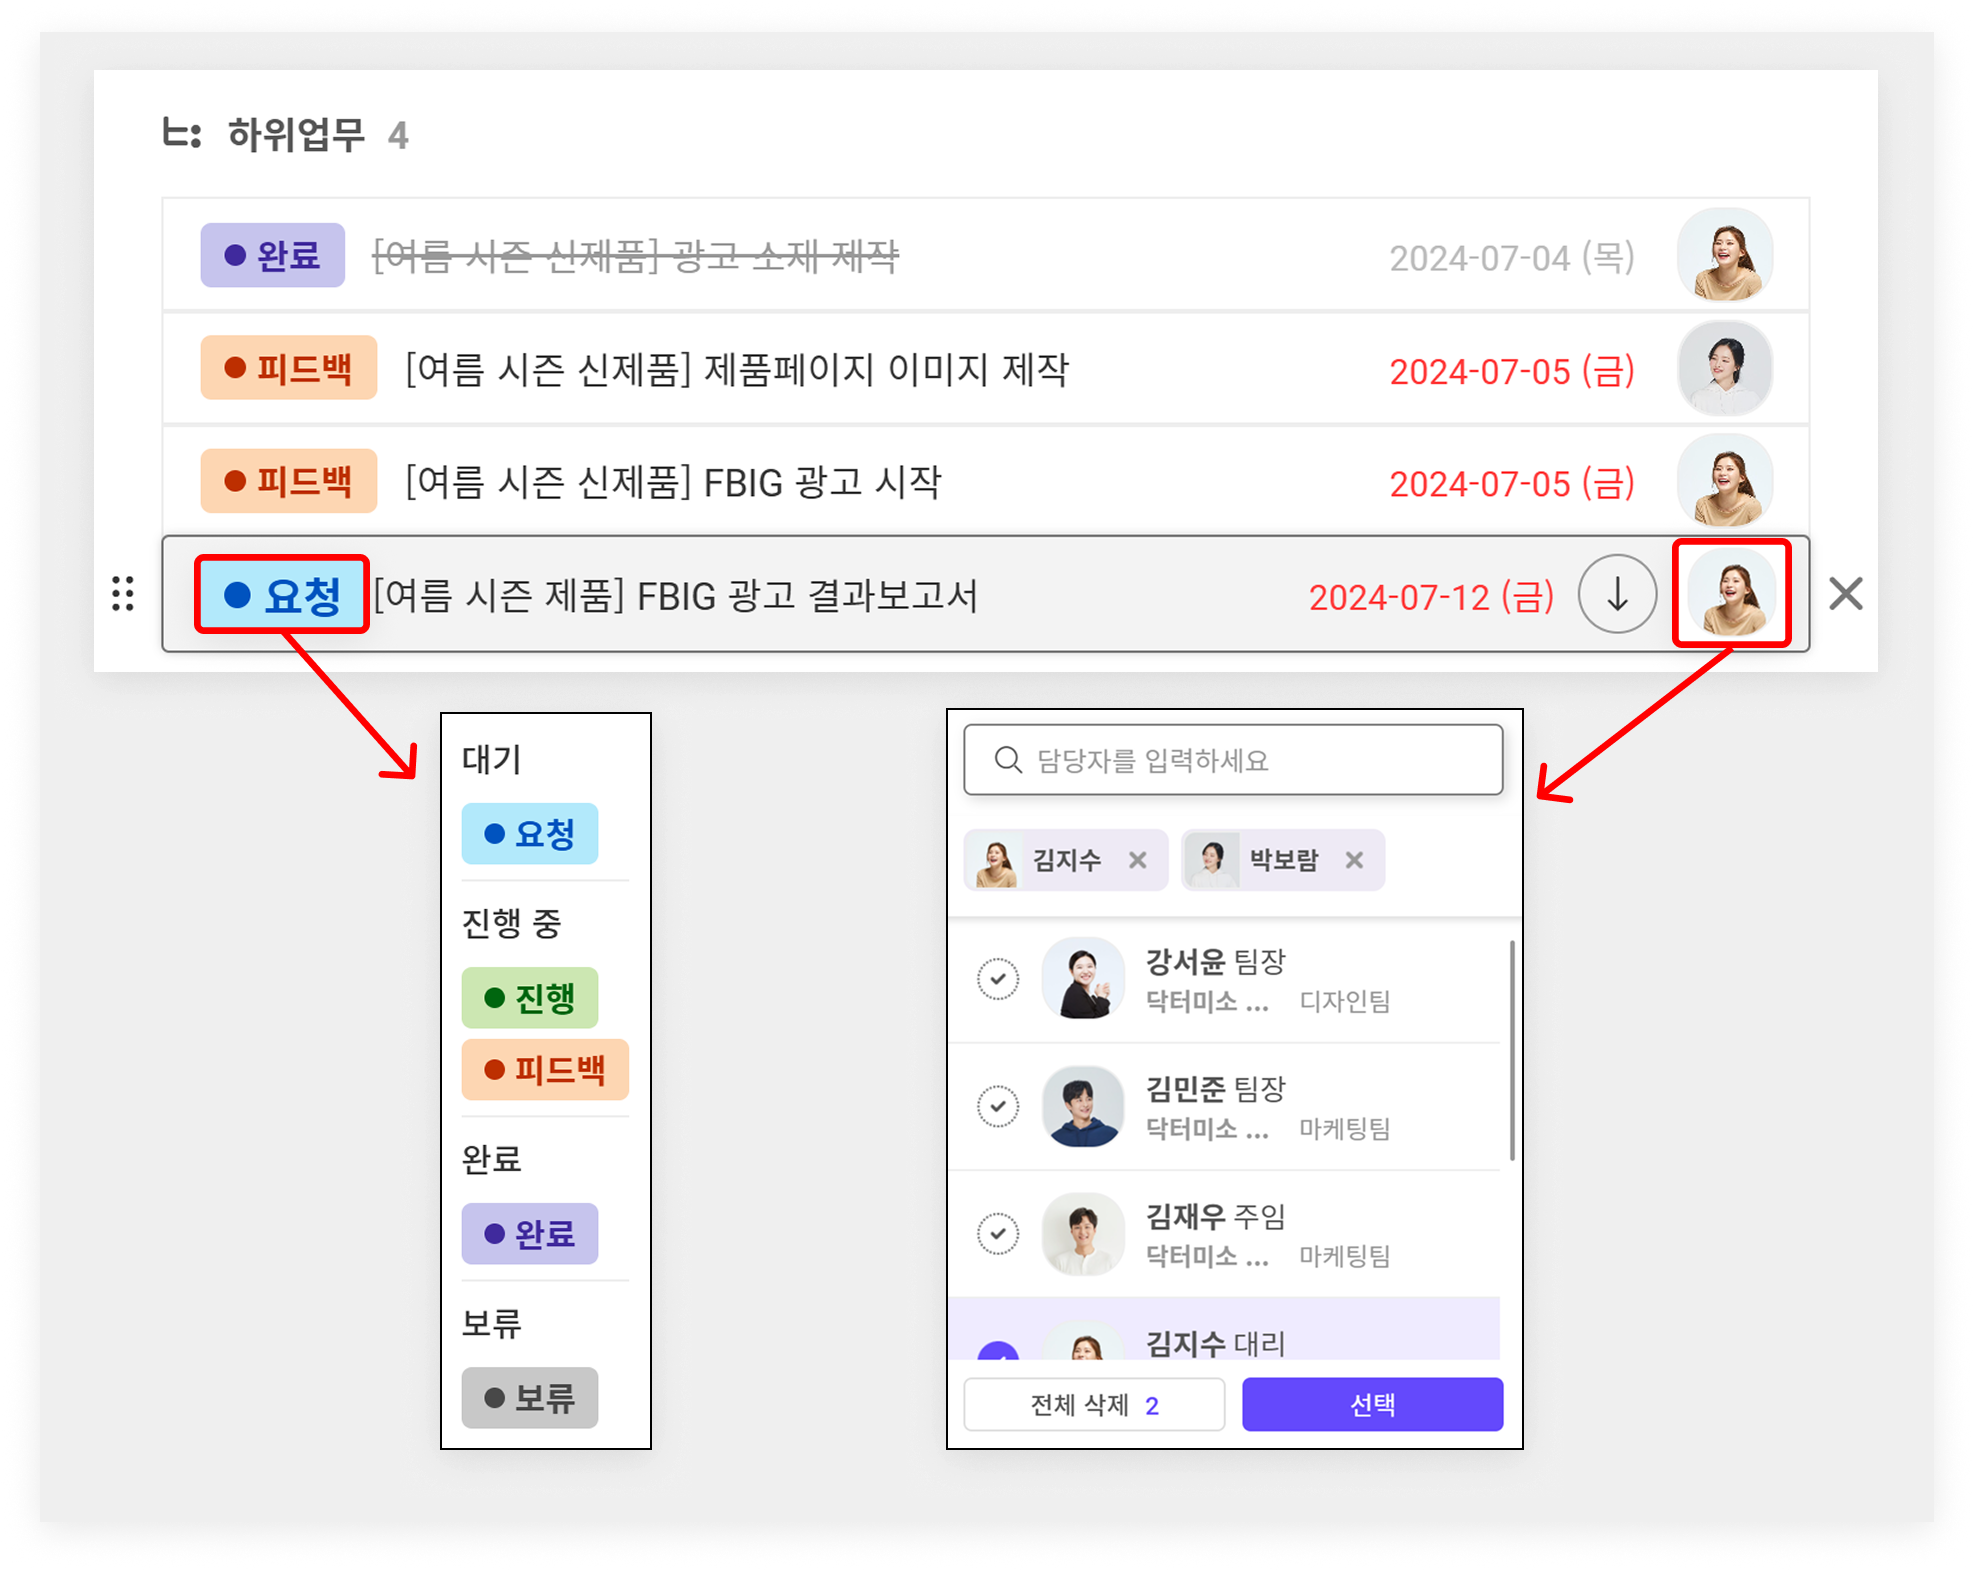
Task: Click the subtask hierarchy icon beside 하위업무
Action: pos(182,134)
